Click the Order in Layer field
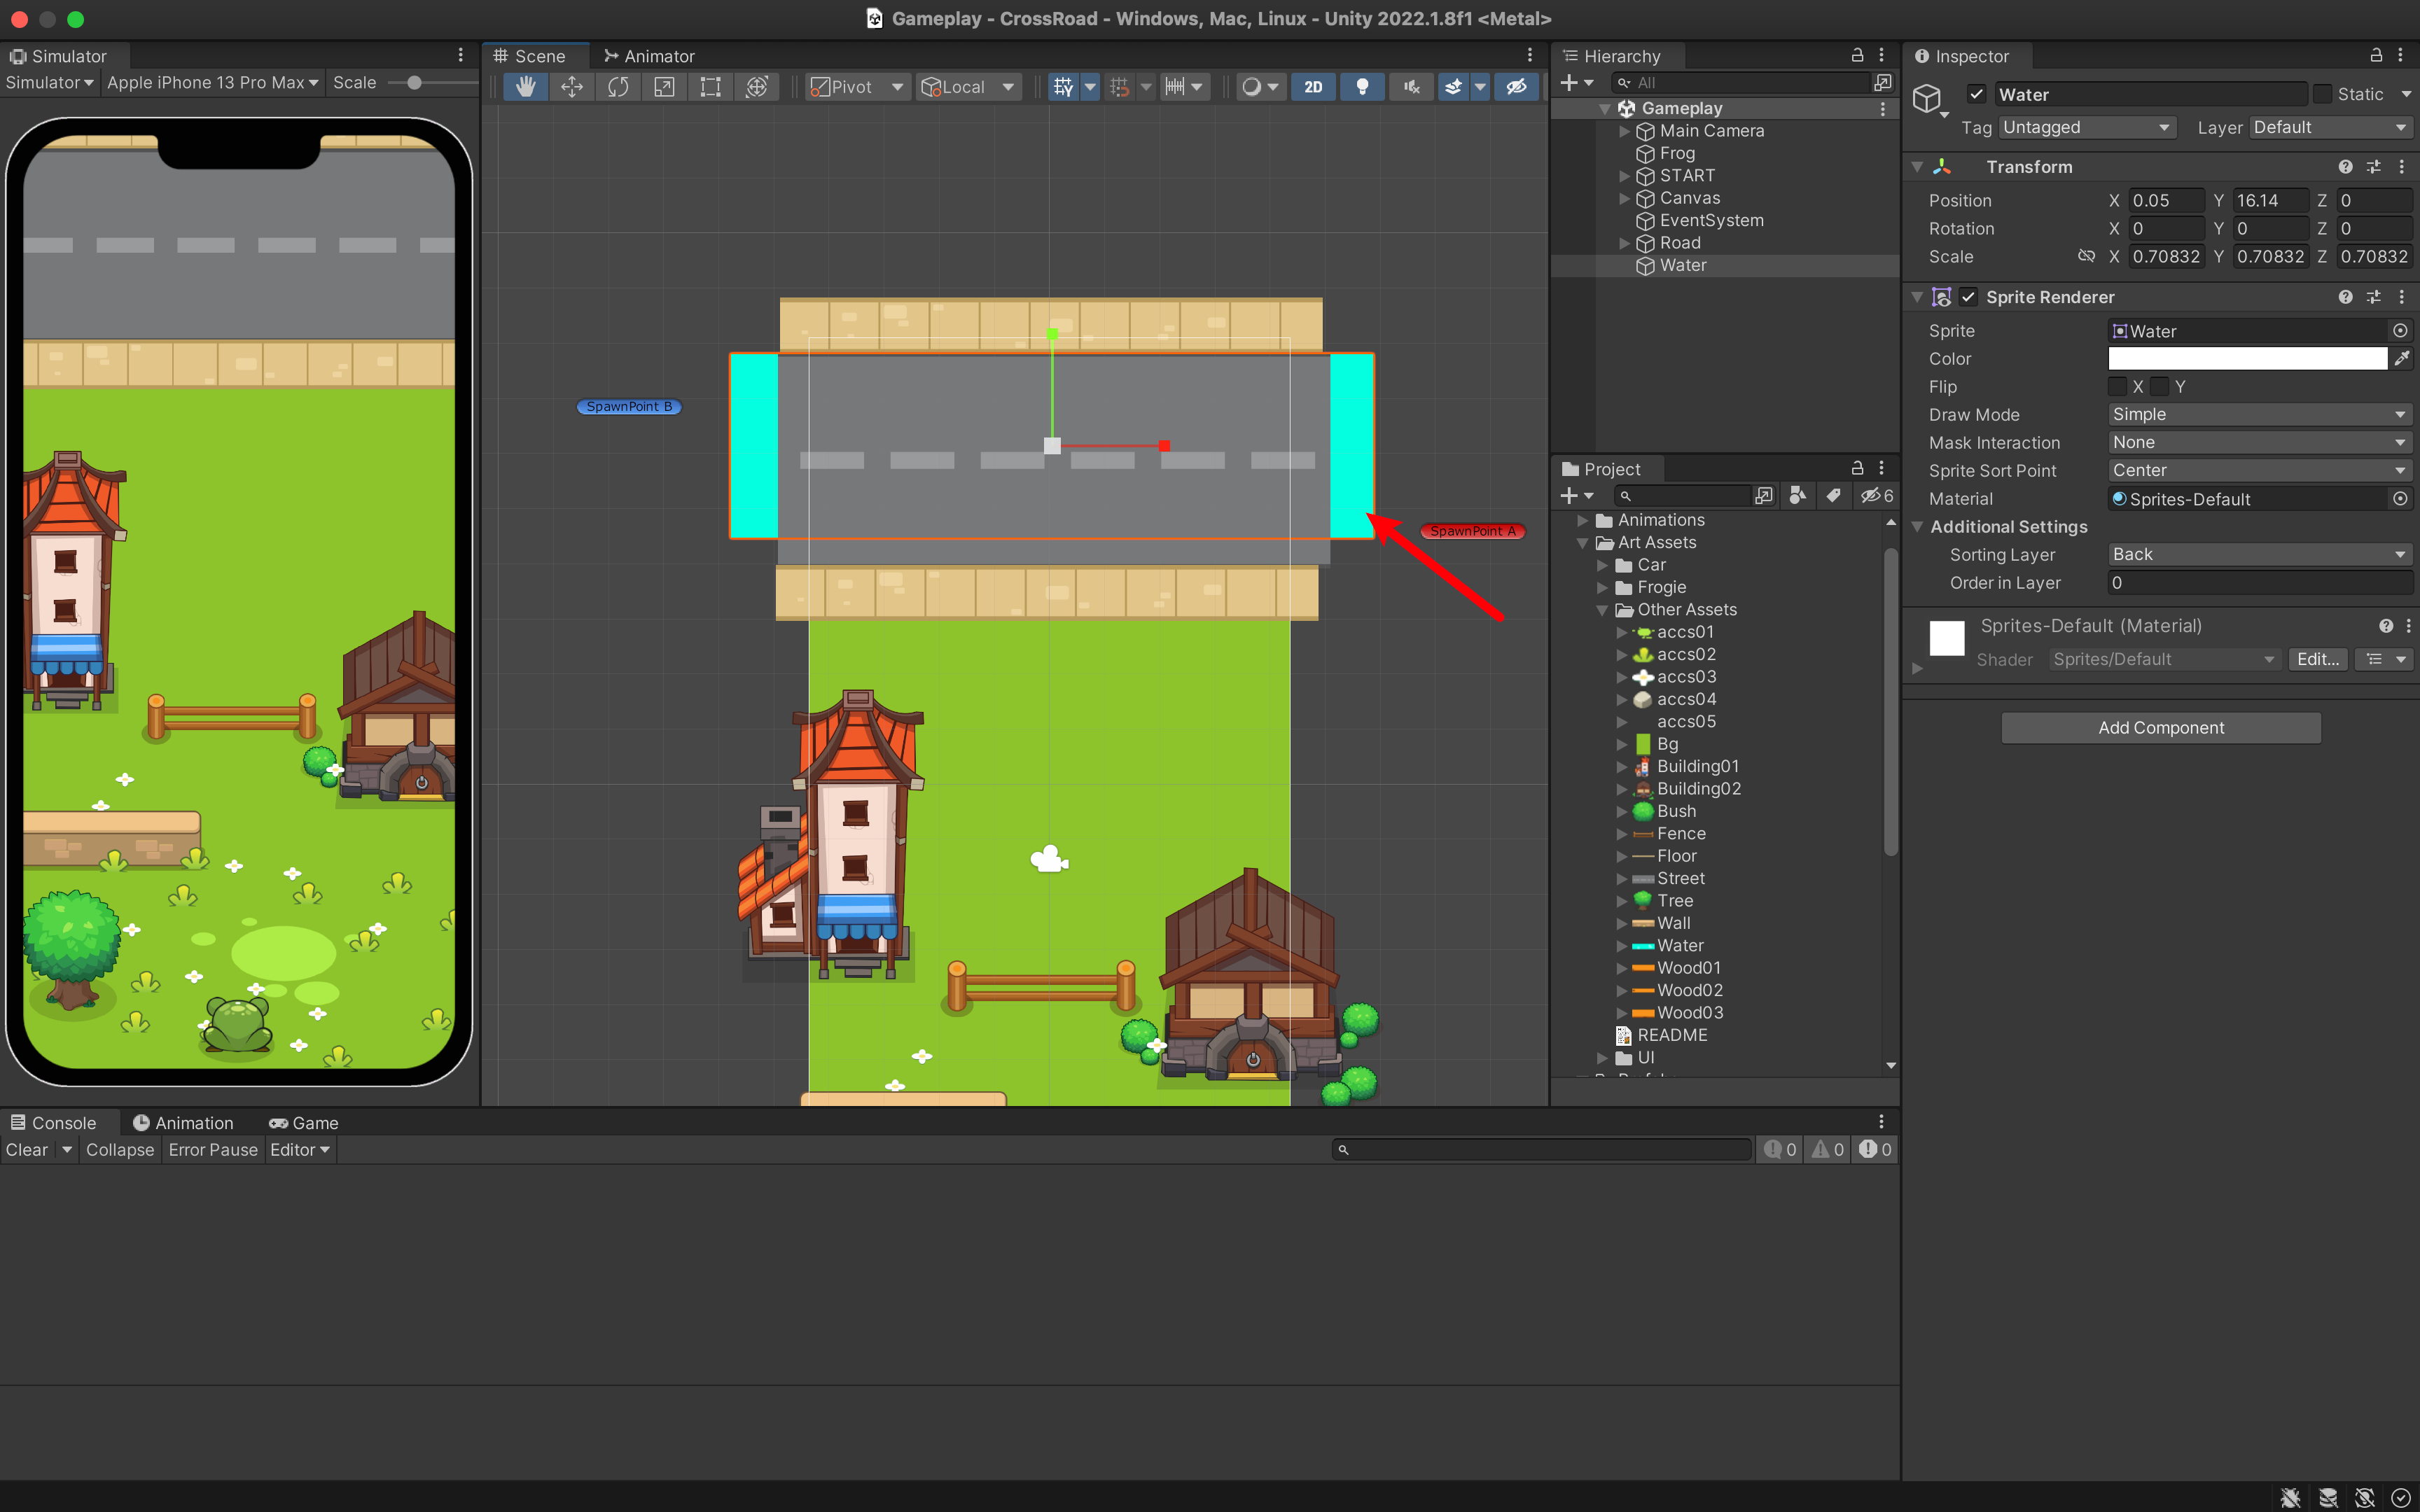This screenshot has width=2420, height=1512. point(2260,582)
